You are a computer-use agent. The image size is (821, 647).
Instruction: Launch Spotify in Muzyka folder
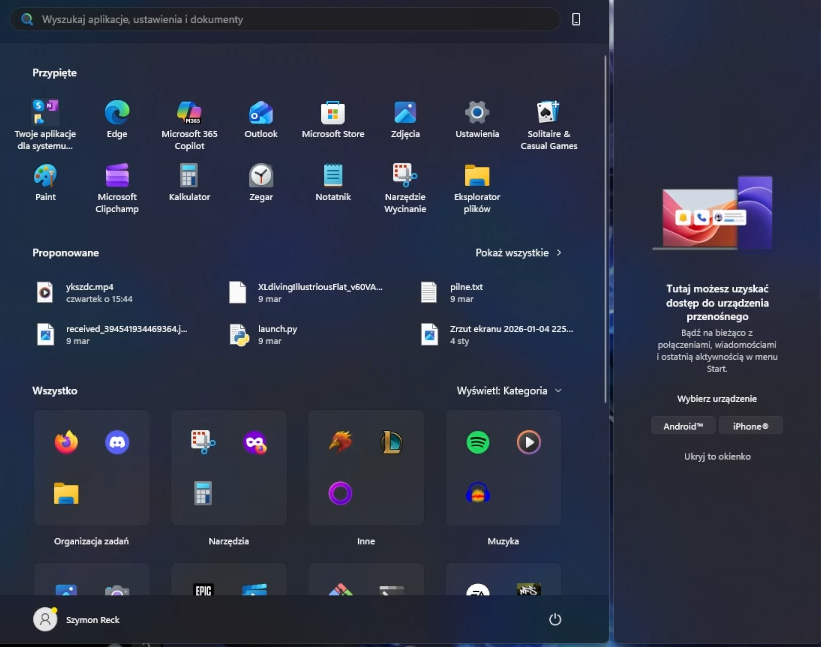478,442
